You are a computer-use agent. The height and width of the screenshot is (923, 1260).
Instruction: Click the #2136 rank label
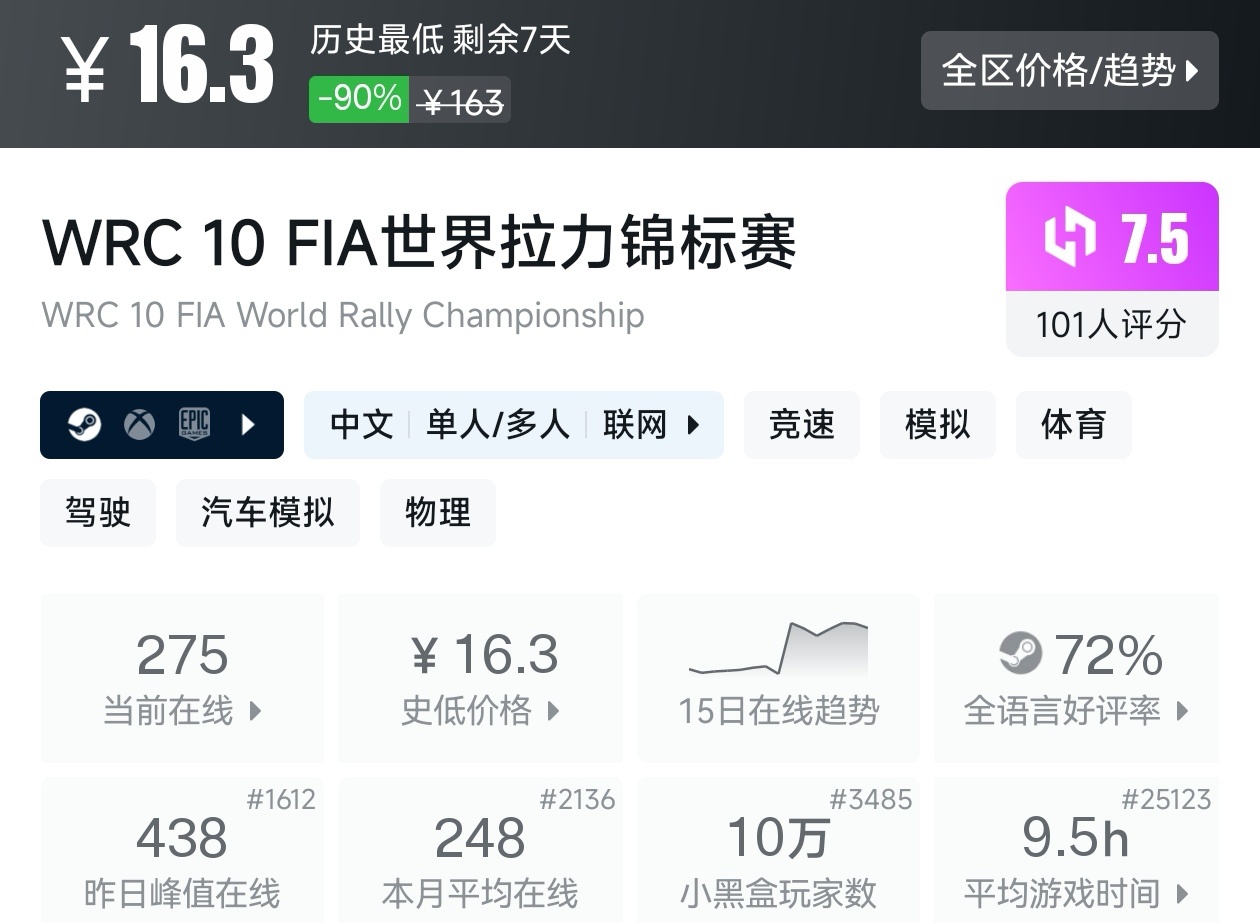[x=578, y=800]
